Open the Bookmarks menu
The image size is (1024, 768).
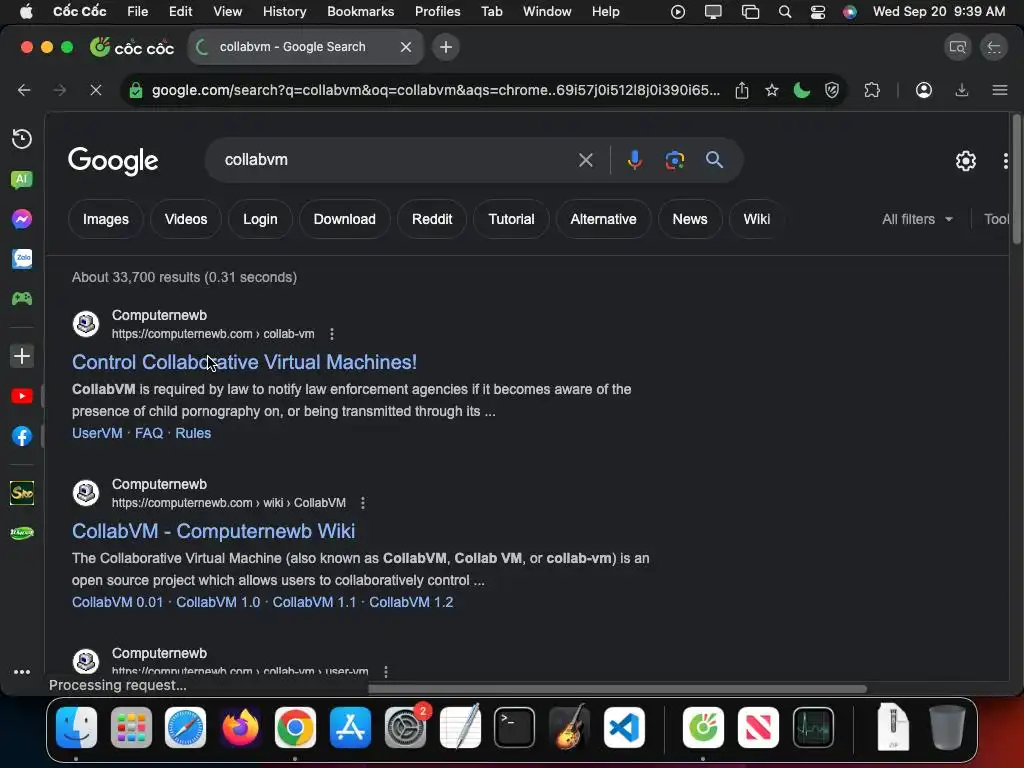click(x=360, y=12)
